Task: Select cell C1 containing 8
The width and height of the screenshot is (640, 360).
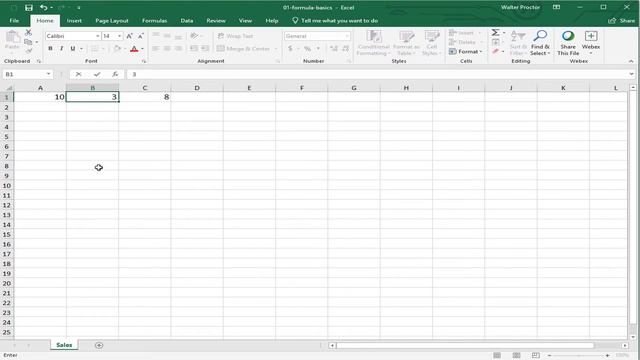Action: coord(145,97)
